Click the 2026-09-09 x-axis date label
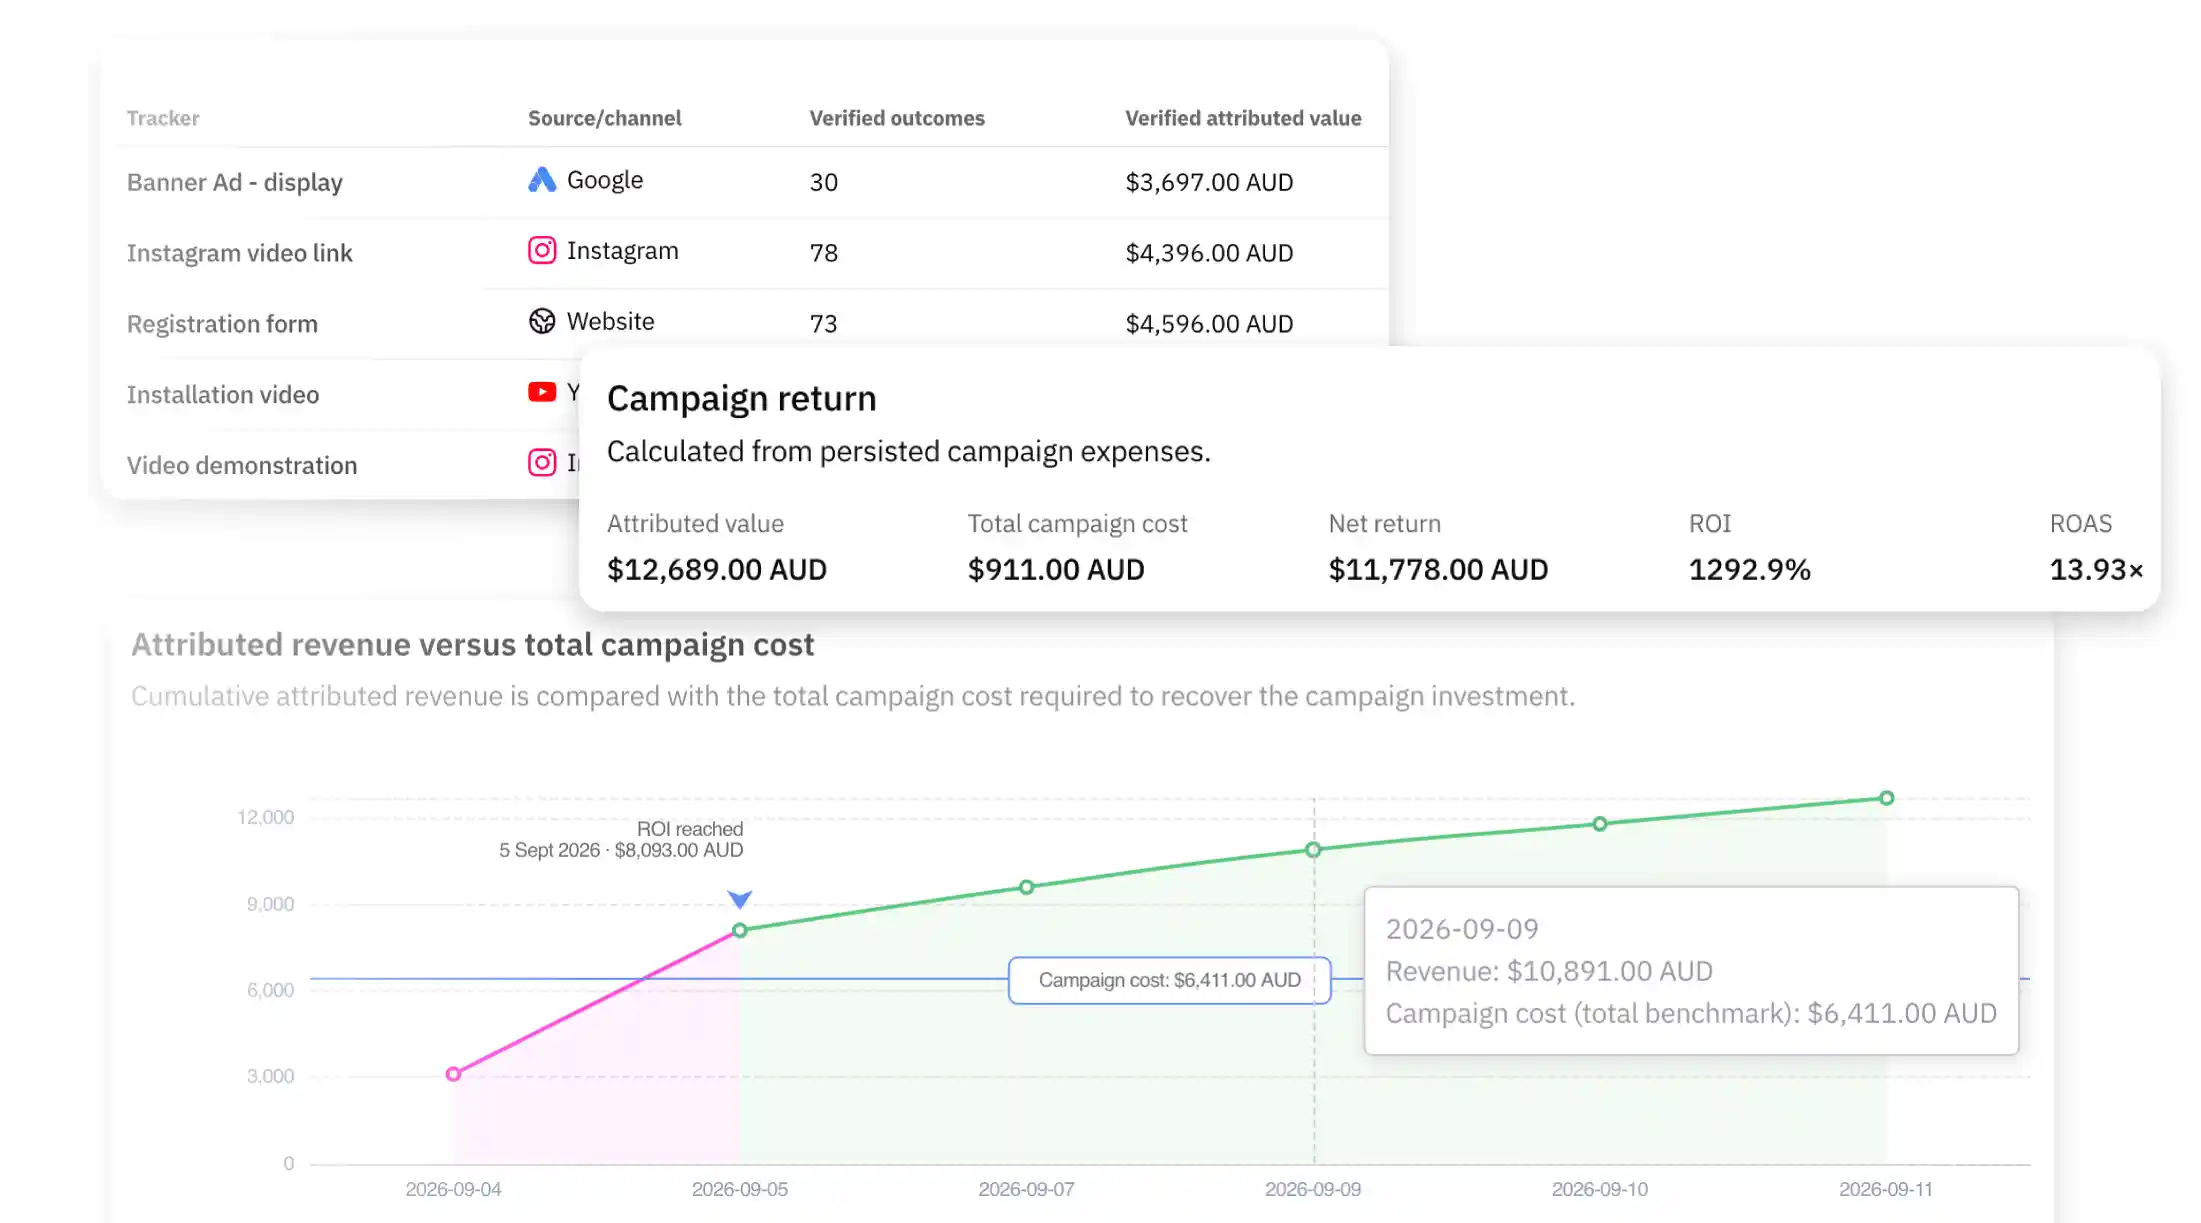The image size is (2201, 1223). click(1312, 1189)
